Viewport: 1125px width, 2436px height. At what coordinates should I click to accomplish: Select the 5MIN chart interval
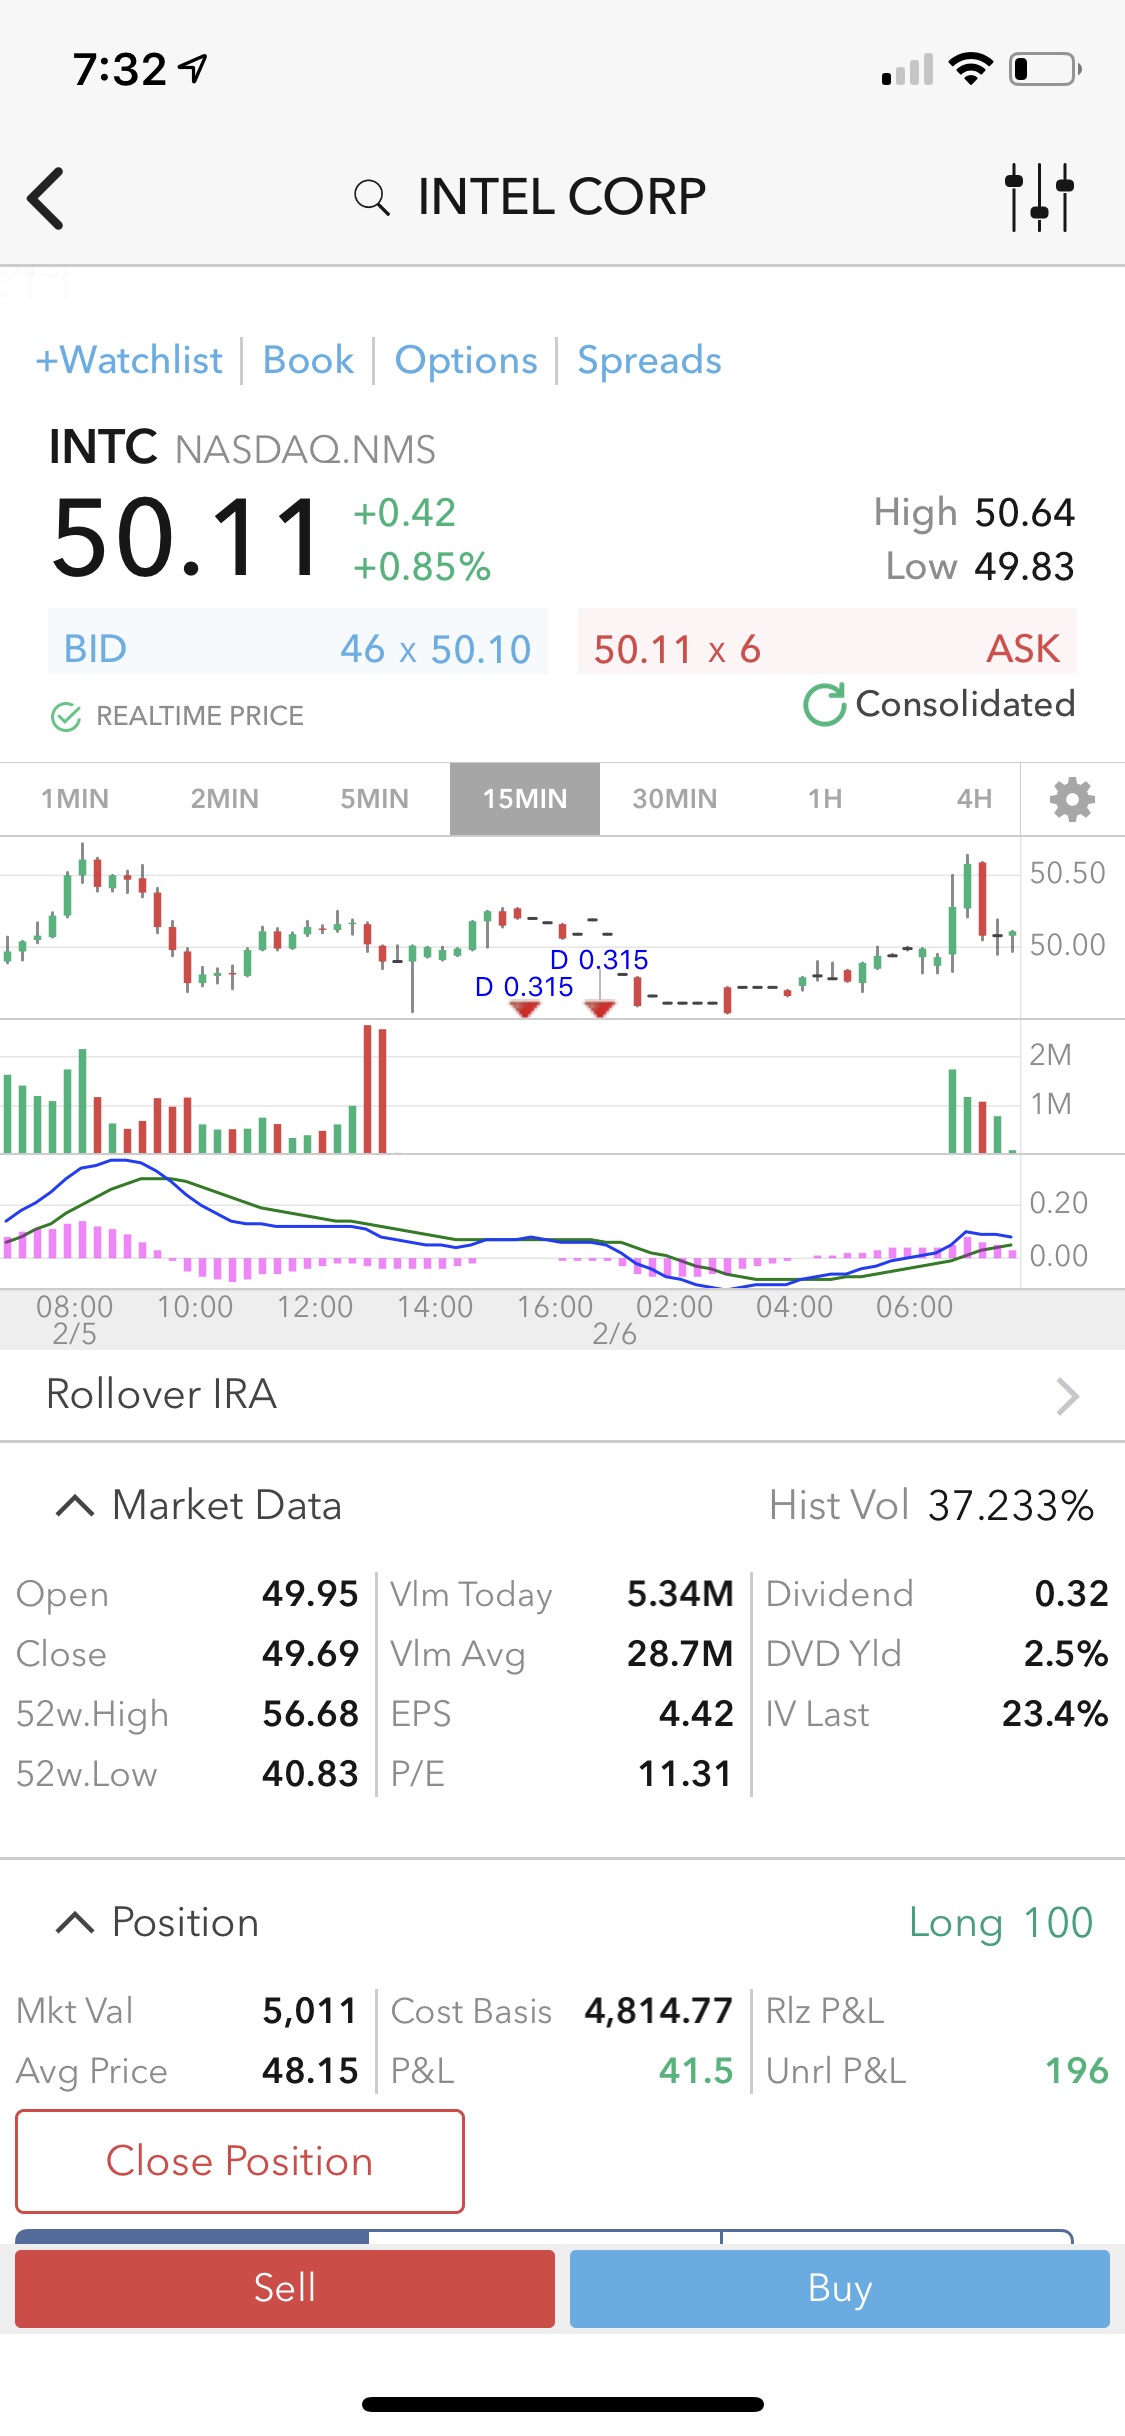[x=375, y=799]
